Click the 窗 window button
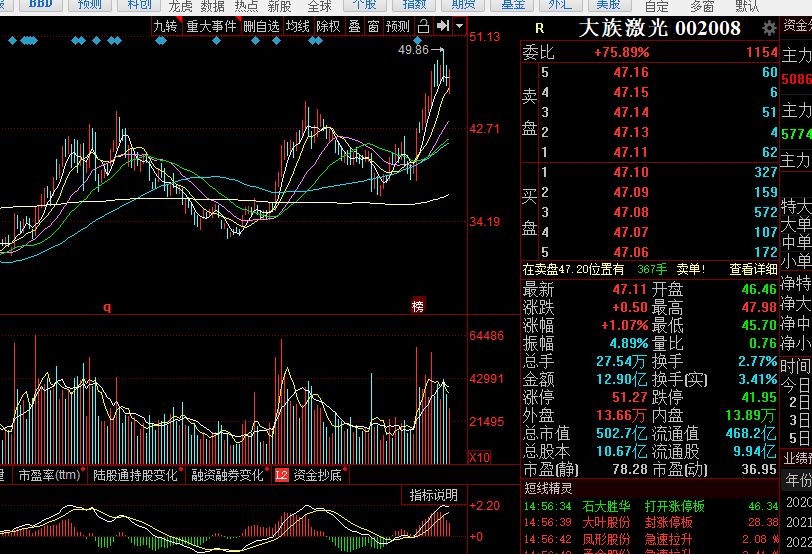Image resolution: width=812 pixels, height=554 pixels. pos(373,26)
